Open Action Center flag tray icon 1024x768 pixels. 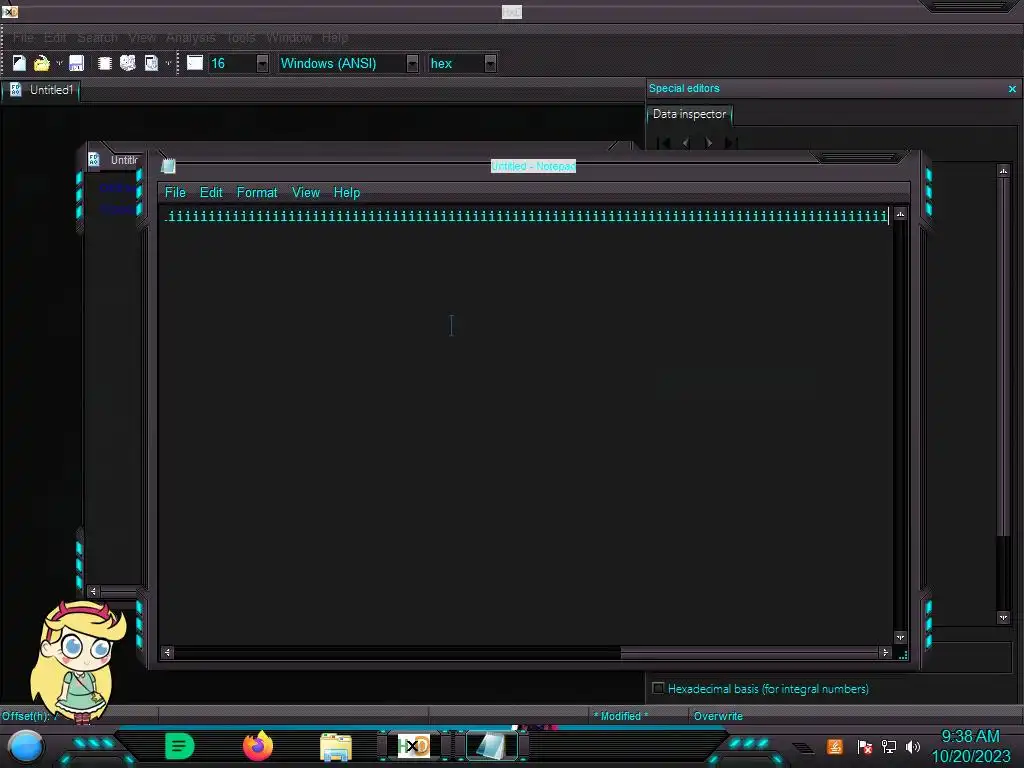coord(864,746)
